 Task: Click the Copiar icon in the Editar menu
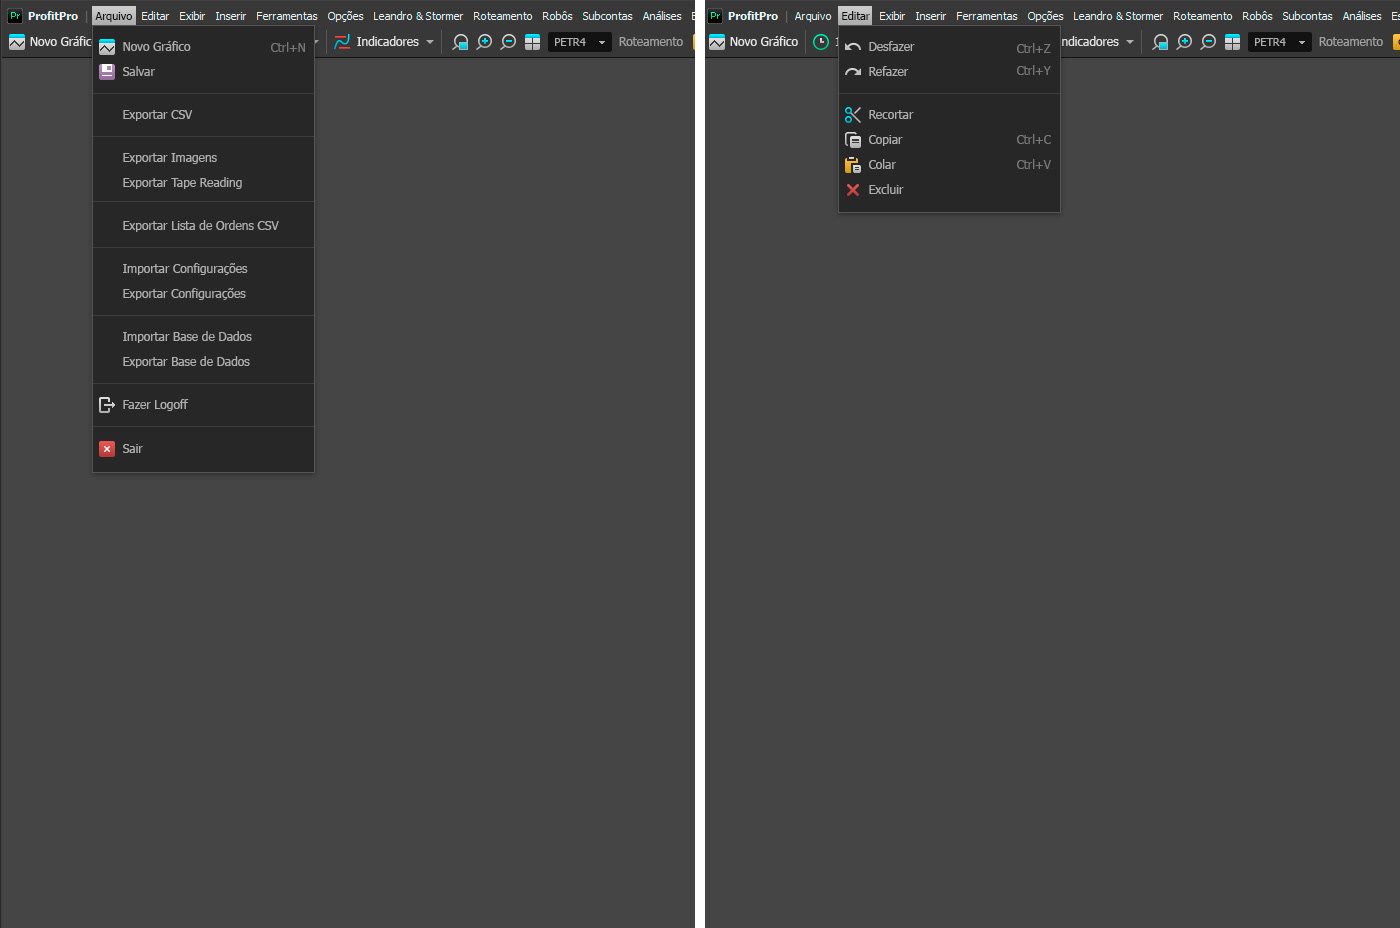853,140
